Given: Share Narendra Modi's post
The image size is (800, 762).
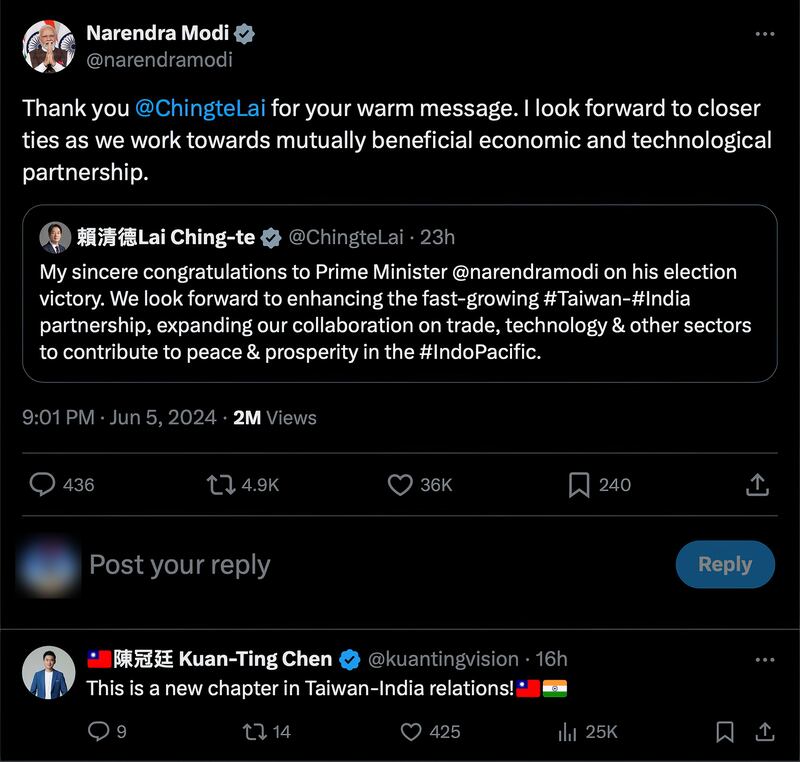Looking at the screenshot, I should (x=757, y=485).
